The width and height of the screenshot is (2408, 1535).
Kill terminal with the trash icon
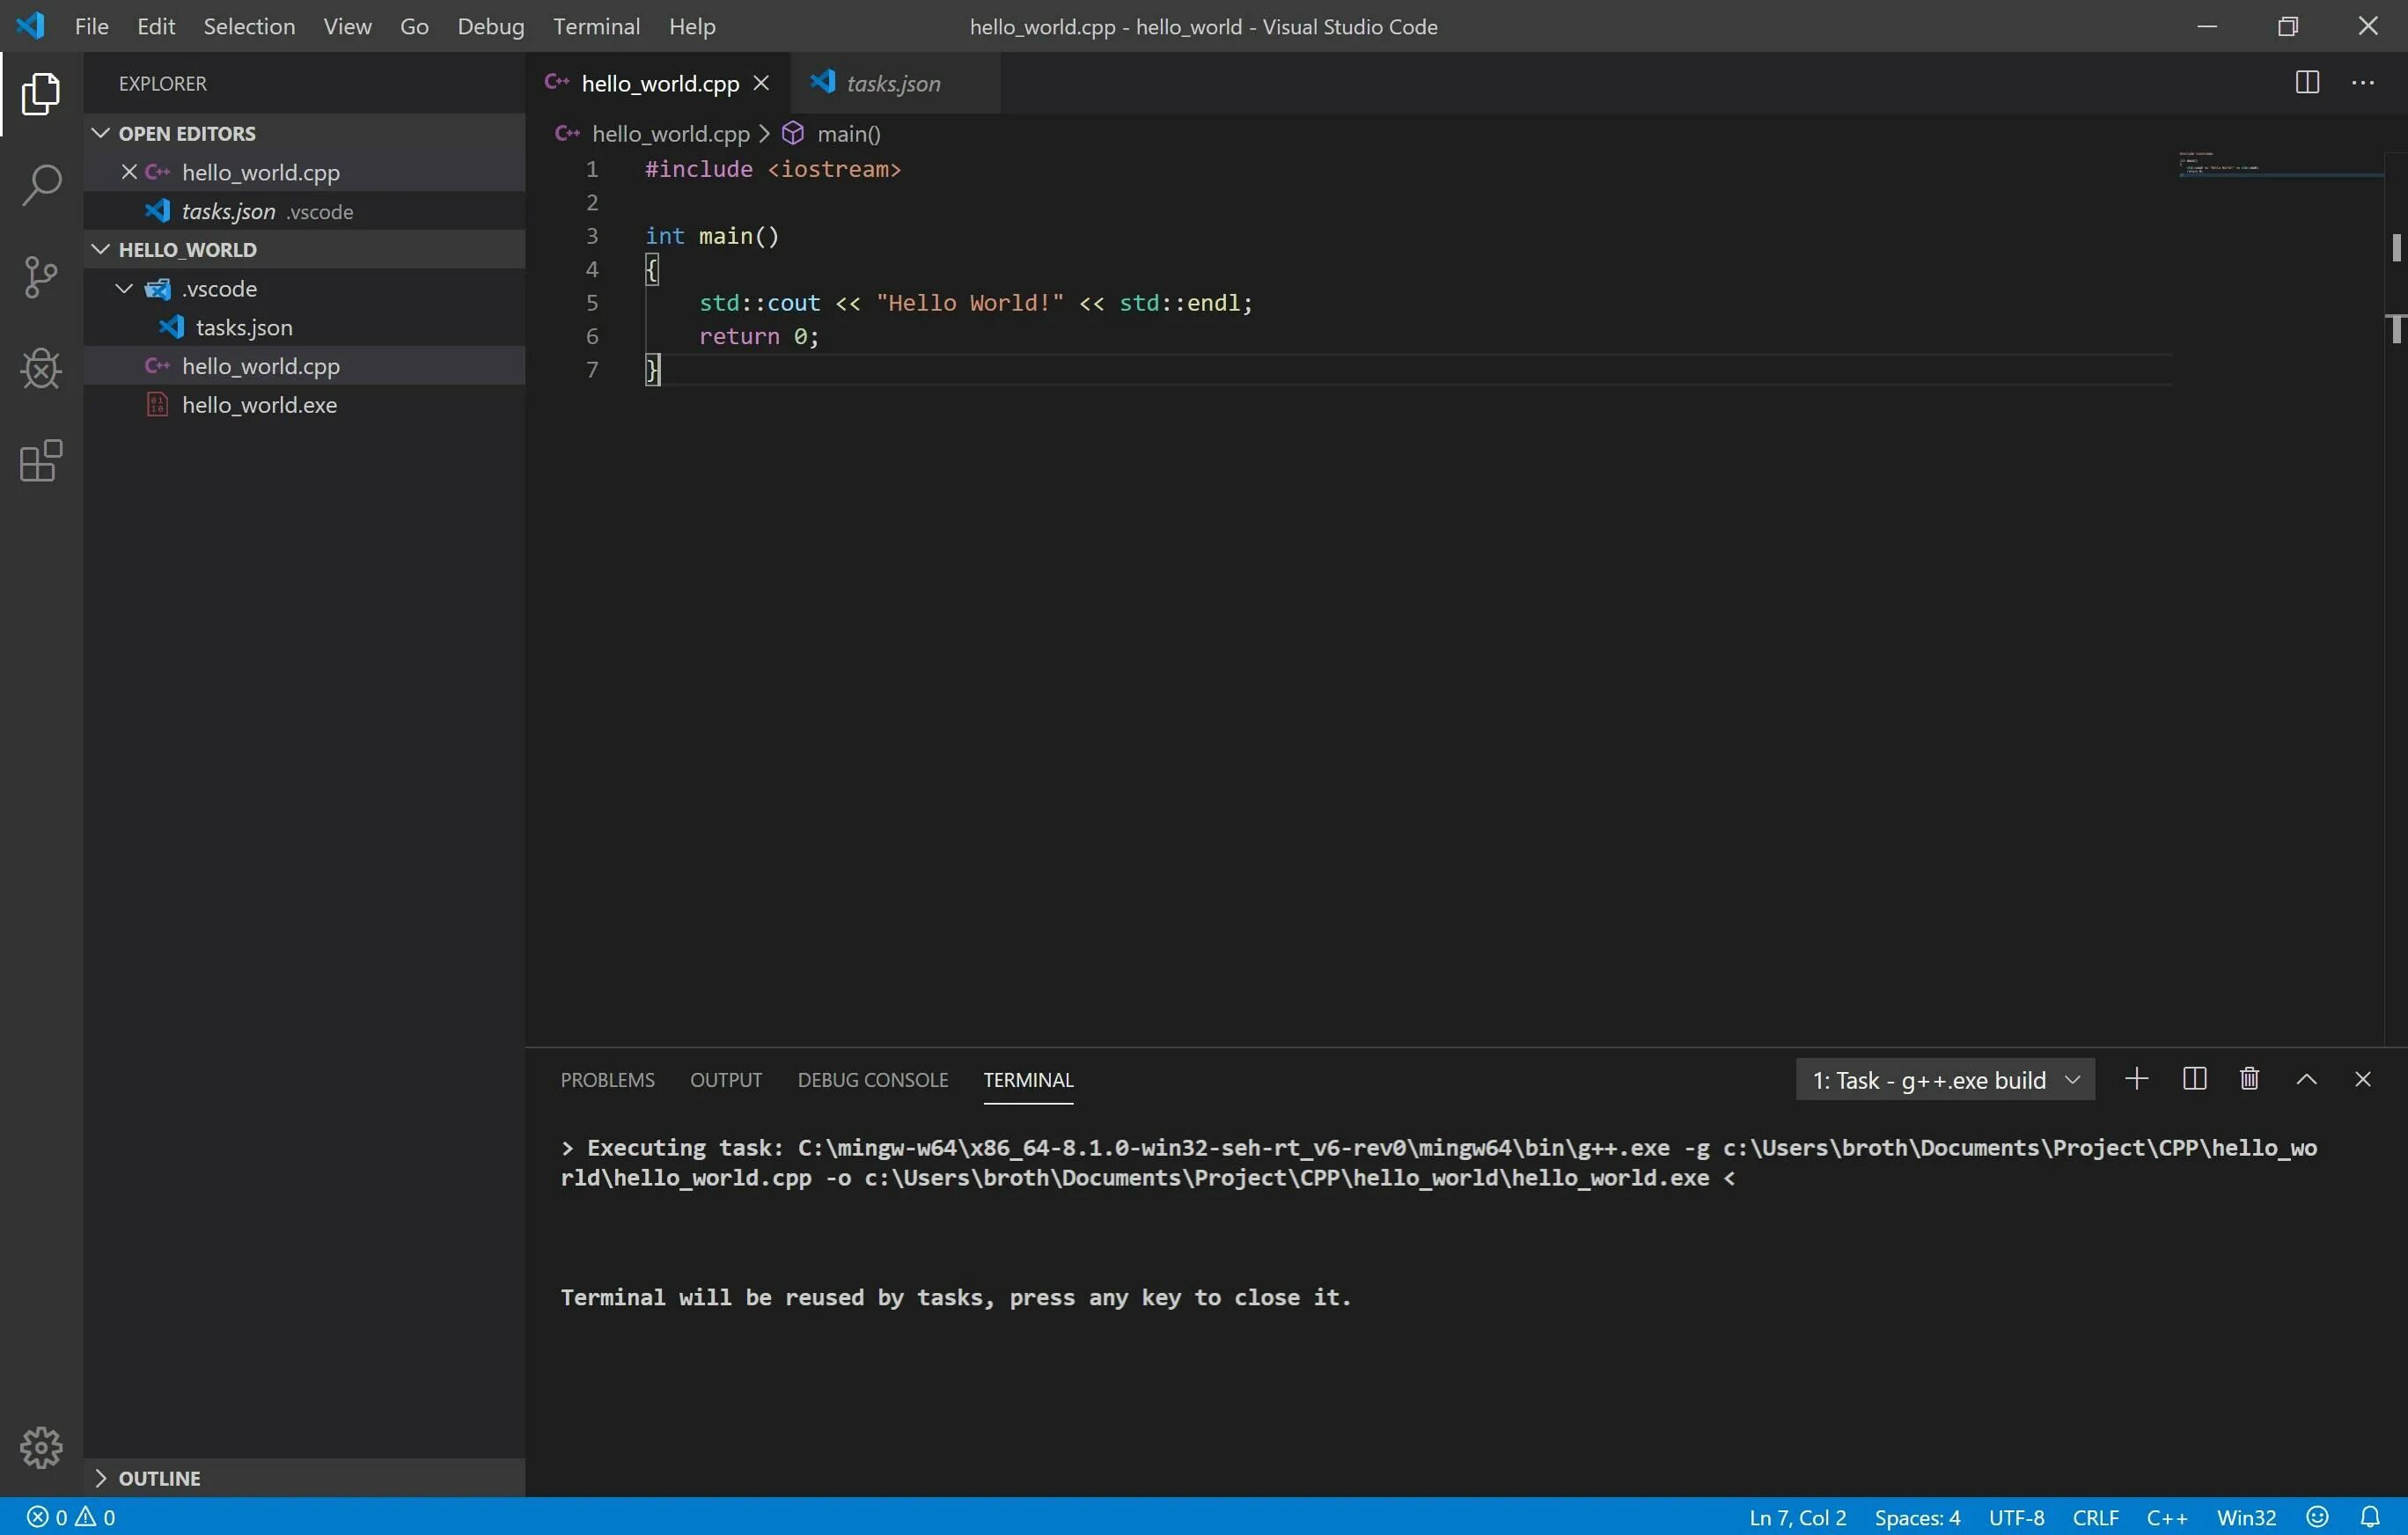click(2250, 1079)
